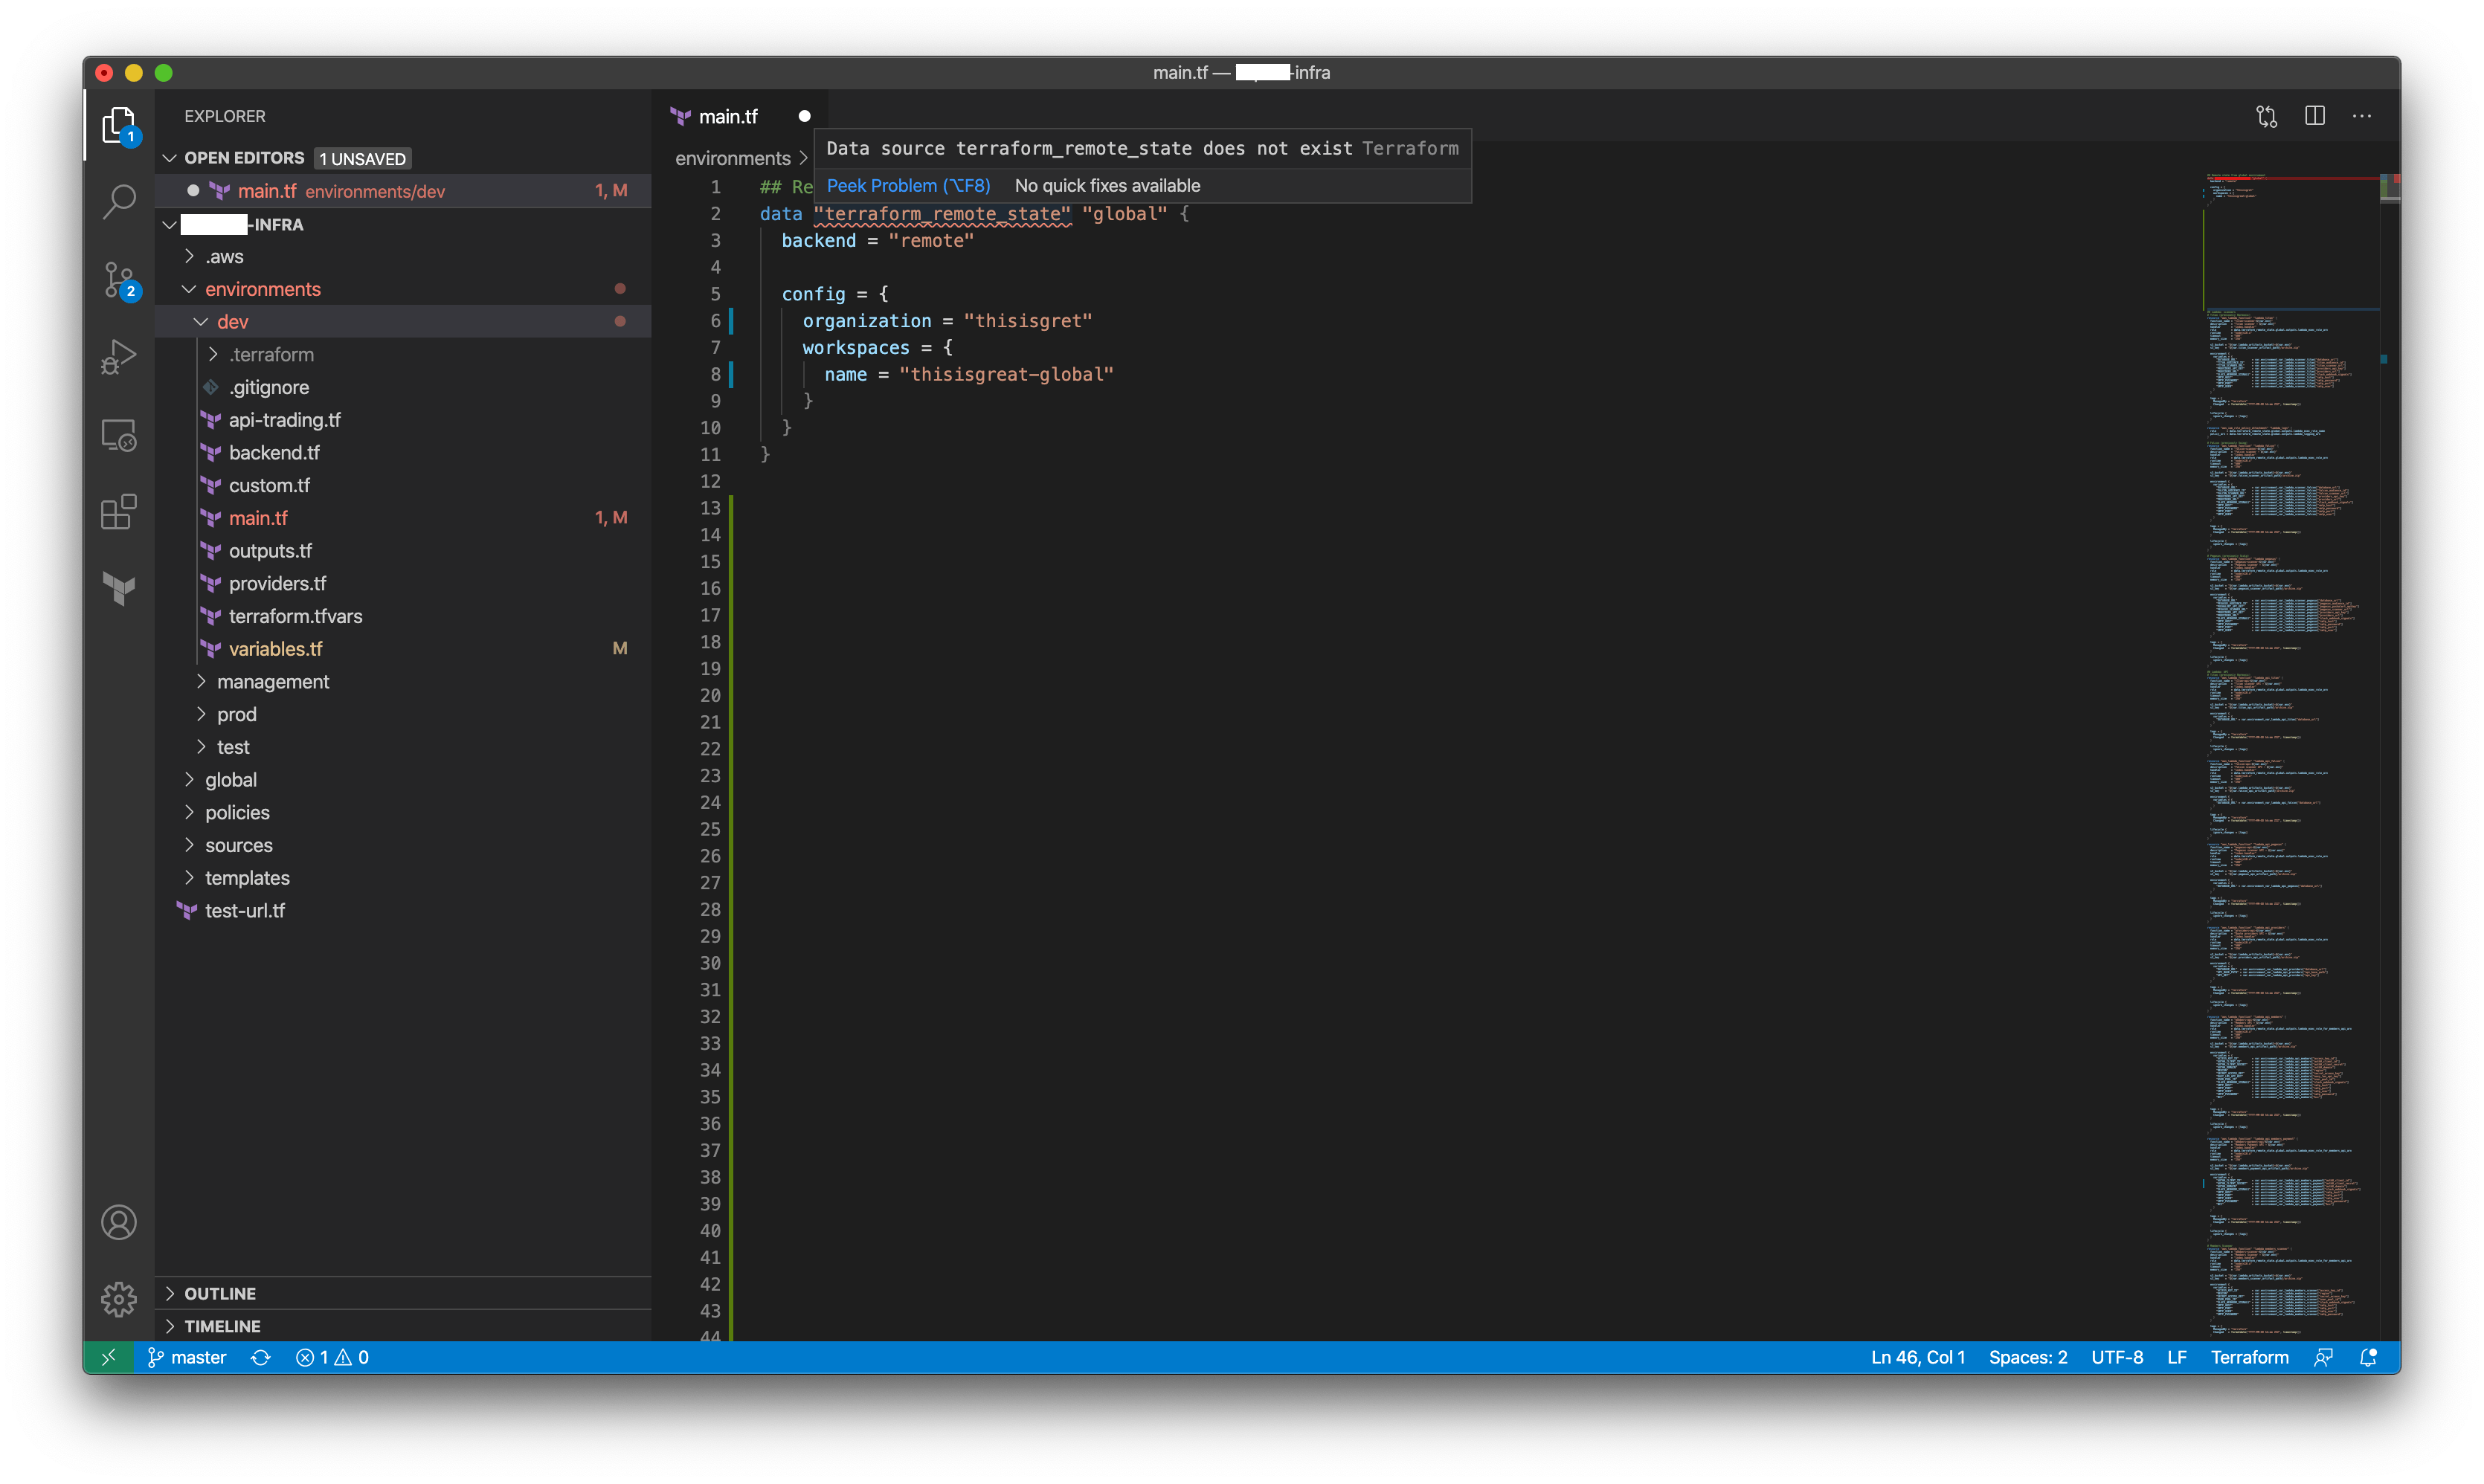The width and height of the screenshot is (2484, 1484).
Task: Click Peek Problem link in hover tooltip
Action: tap(908, 185)
